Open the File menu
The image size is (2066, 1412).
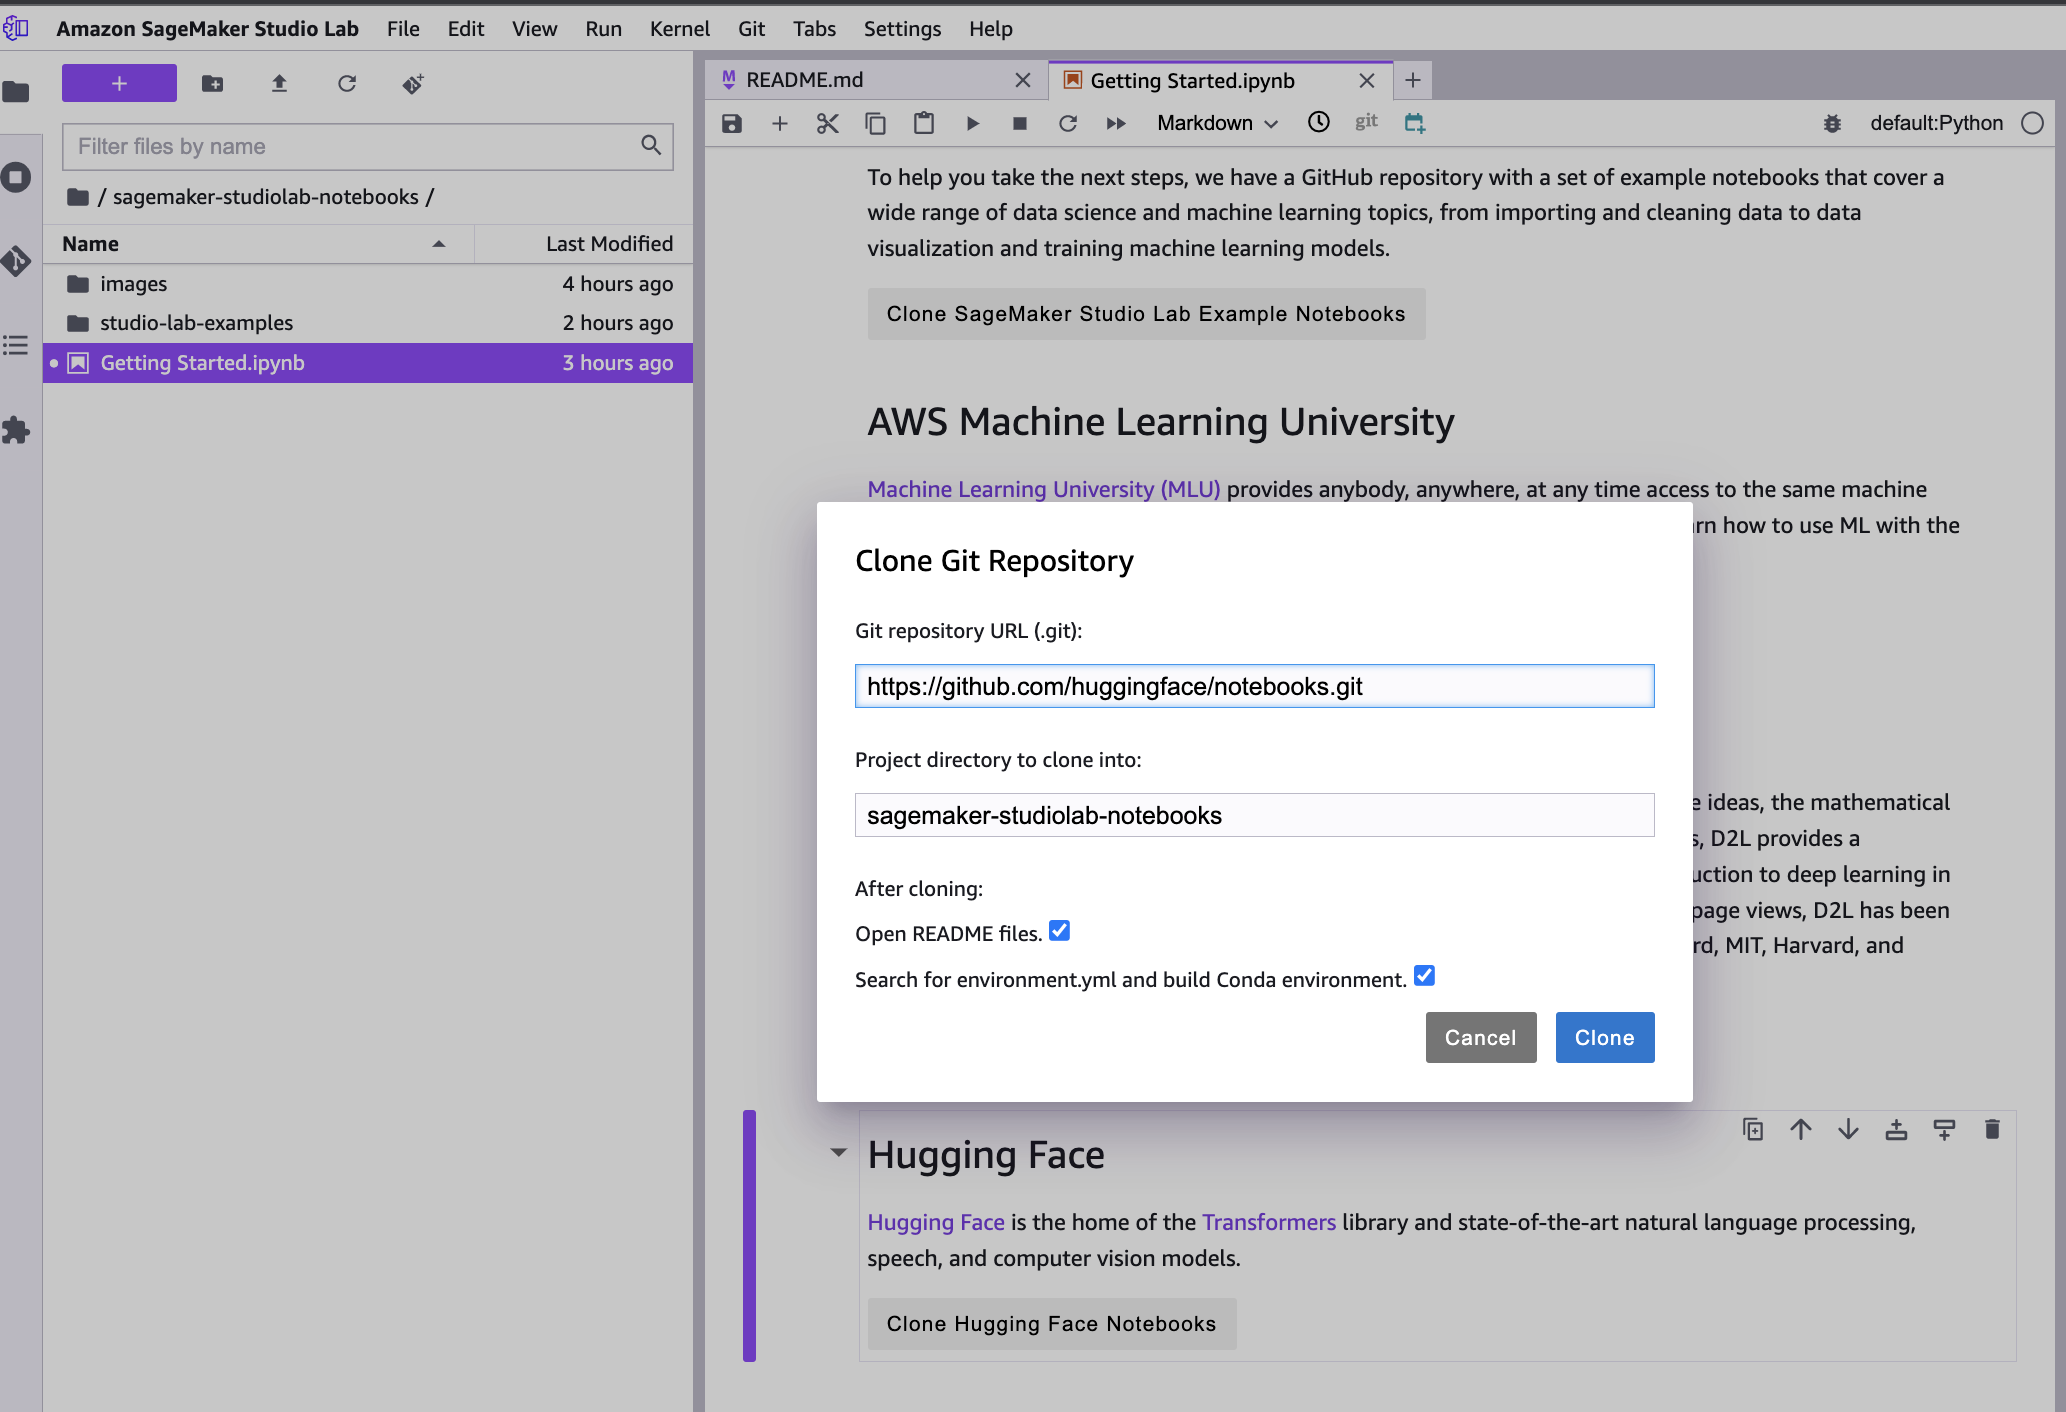pos(403,29)
